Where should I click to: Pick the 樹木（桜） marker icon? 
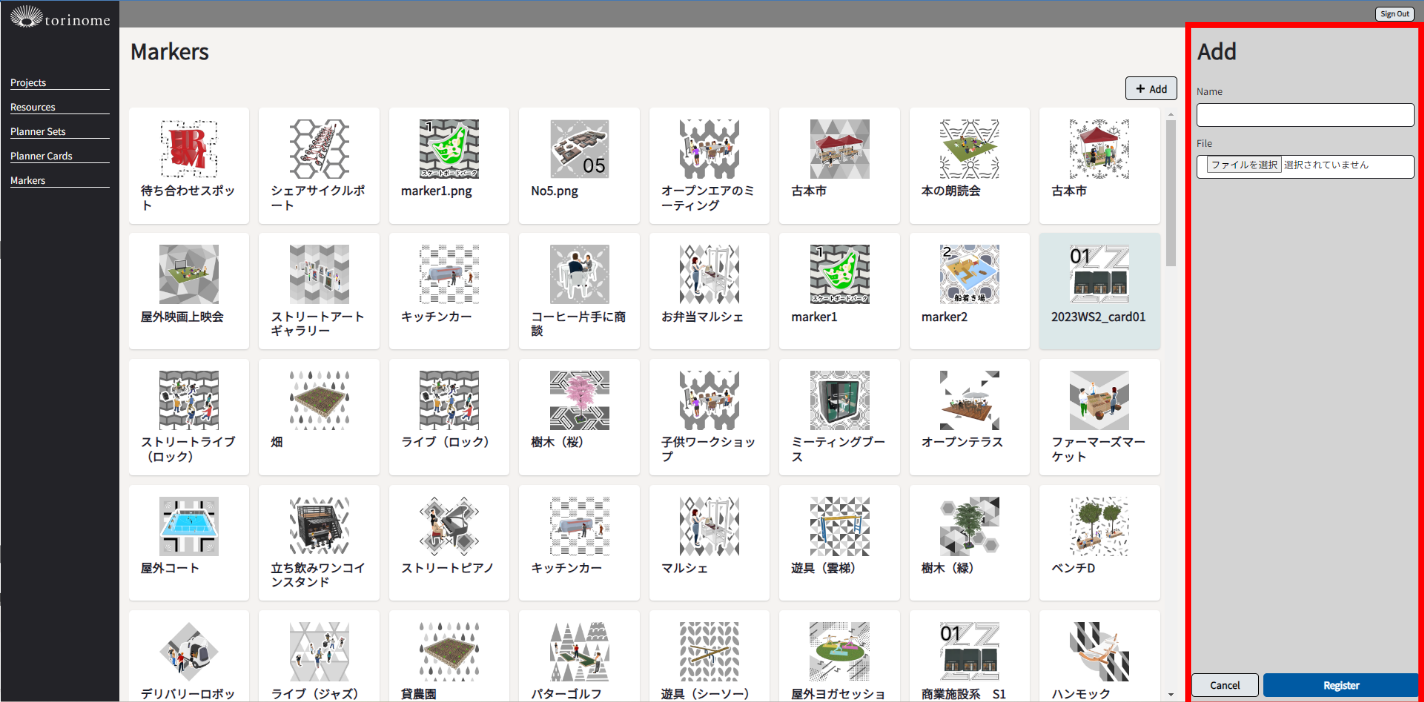tap(579, 400)
